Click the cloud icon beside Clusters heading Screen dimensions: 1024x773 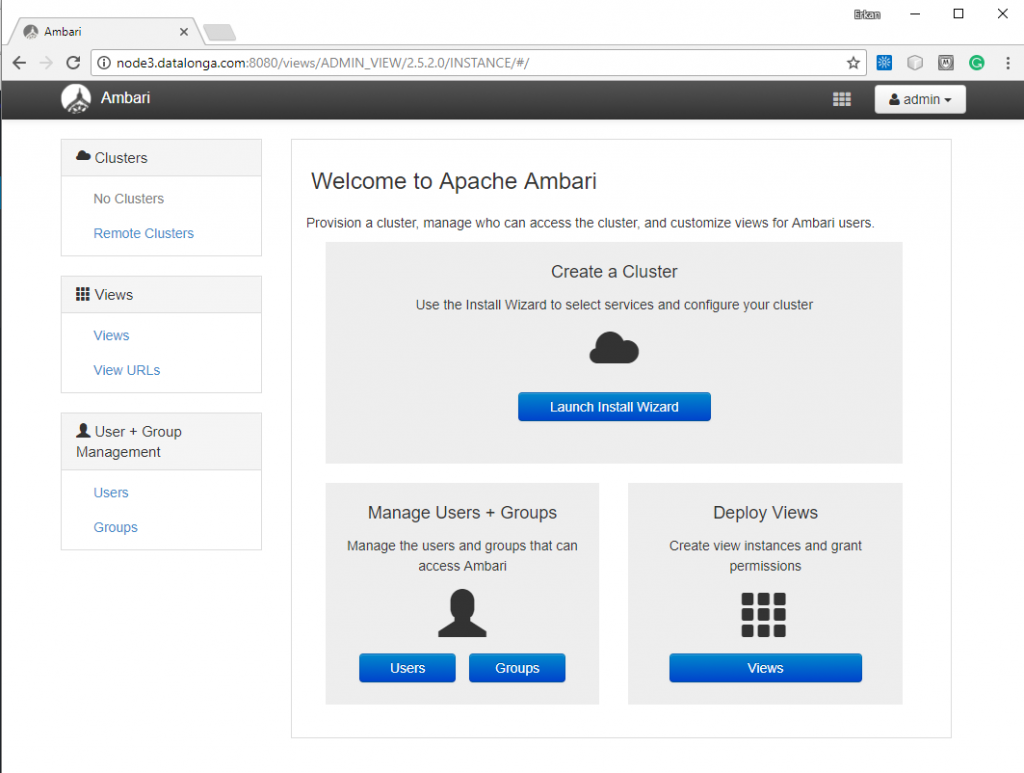point(83,156)
